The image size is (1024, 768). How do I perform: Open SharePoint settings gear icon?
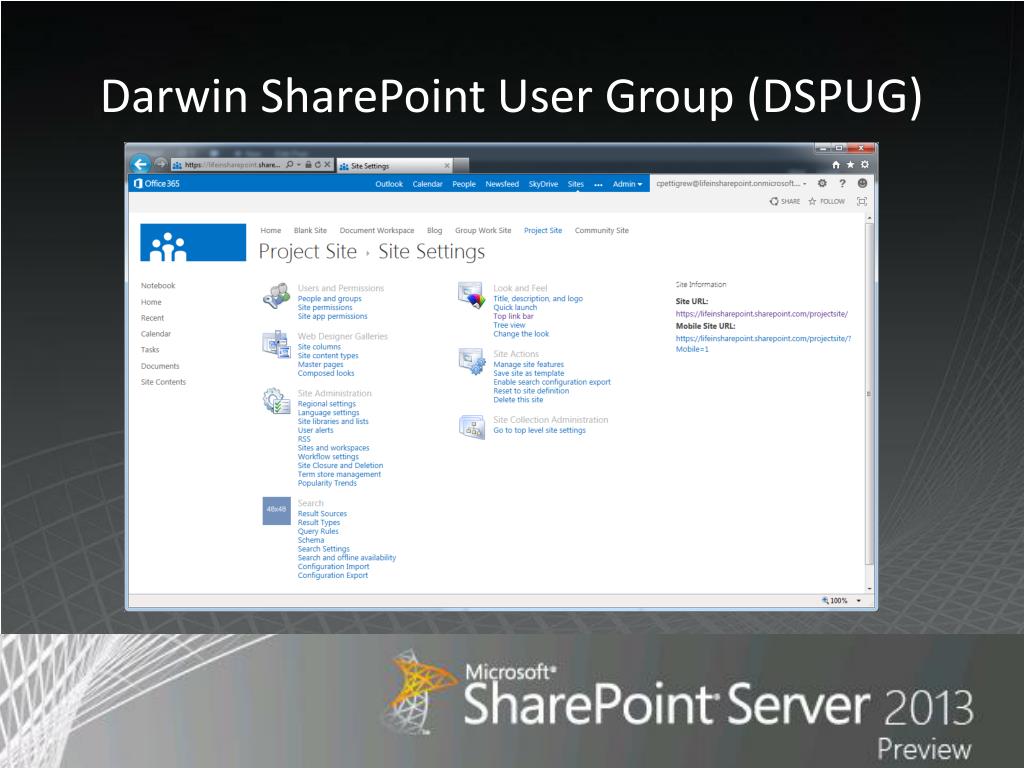click(822, 184)
